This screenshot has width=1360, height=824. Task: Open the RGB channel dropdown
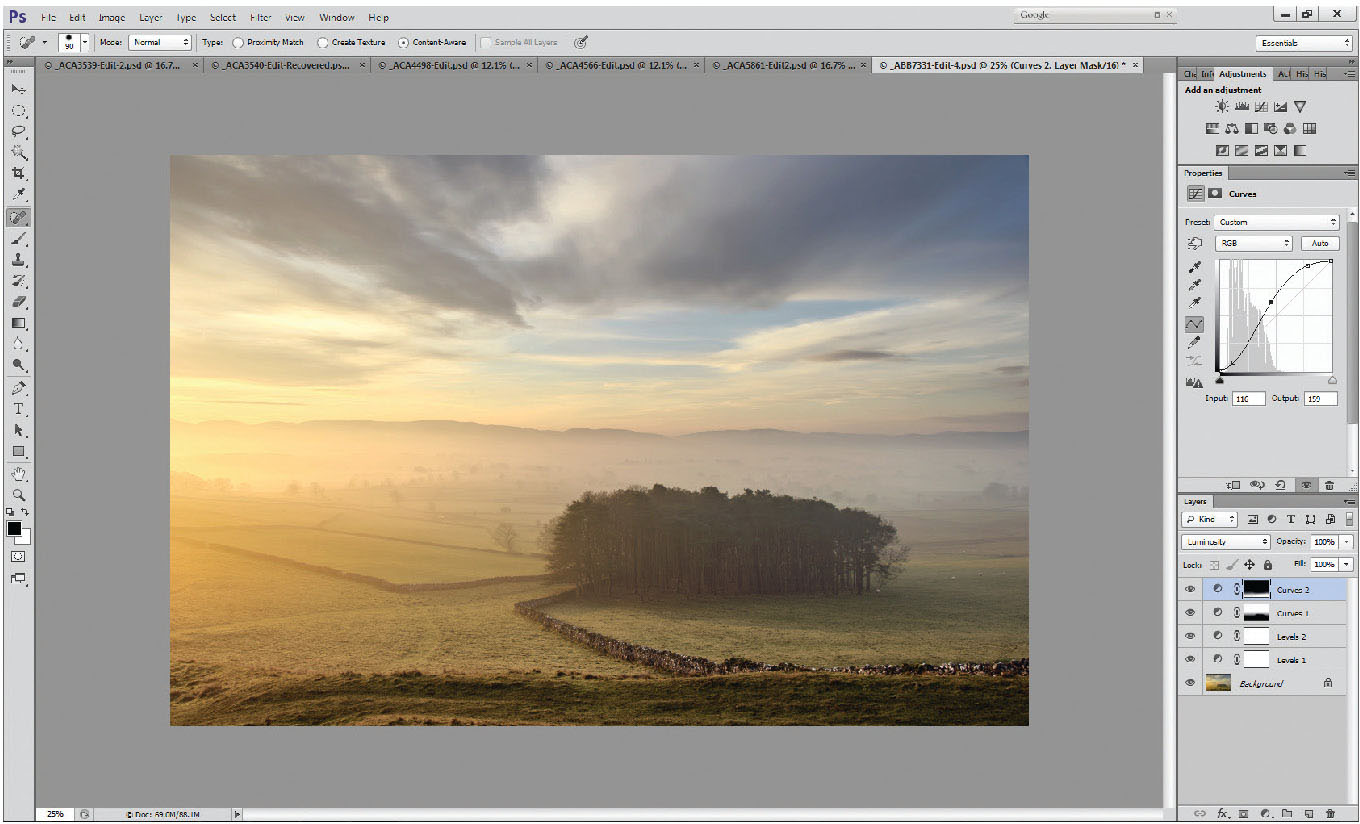click(1254, 243)
